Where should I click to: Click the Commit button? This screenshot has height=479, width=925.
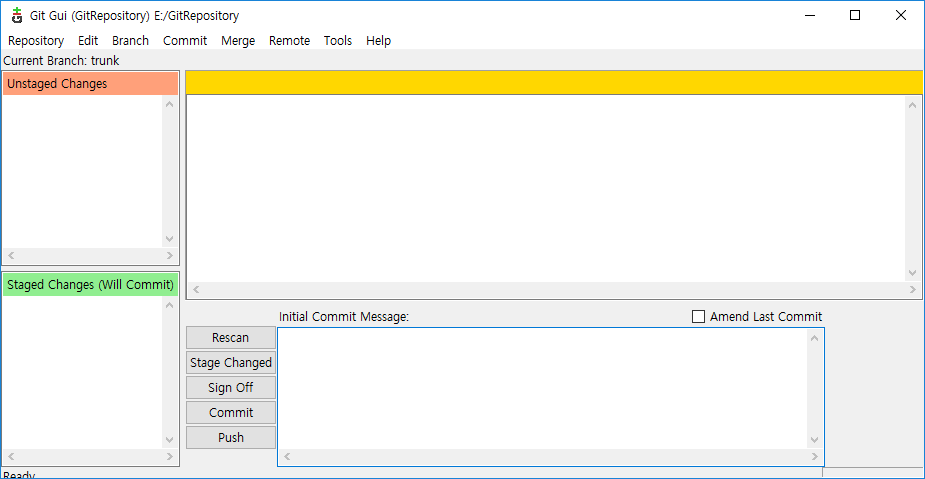click(231, 413)
